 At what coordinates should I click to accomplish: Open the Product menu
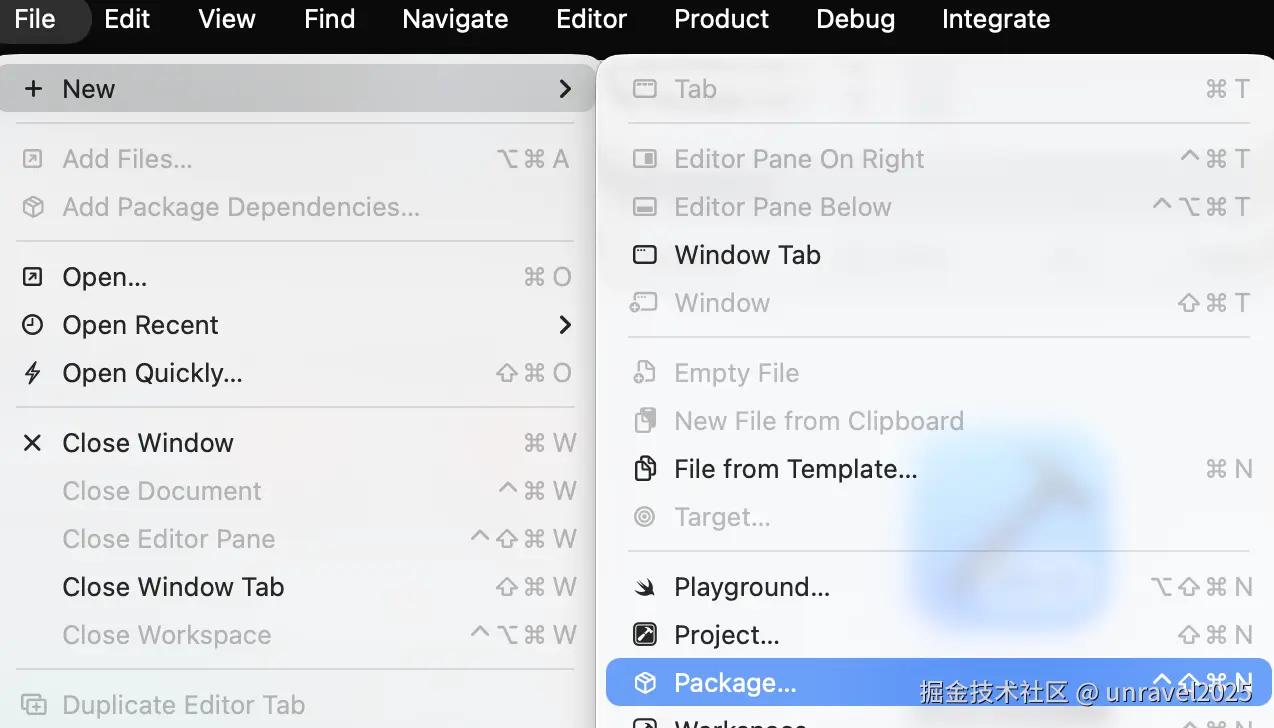(721, 19)
